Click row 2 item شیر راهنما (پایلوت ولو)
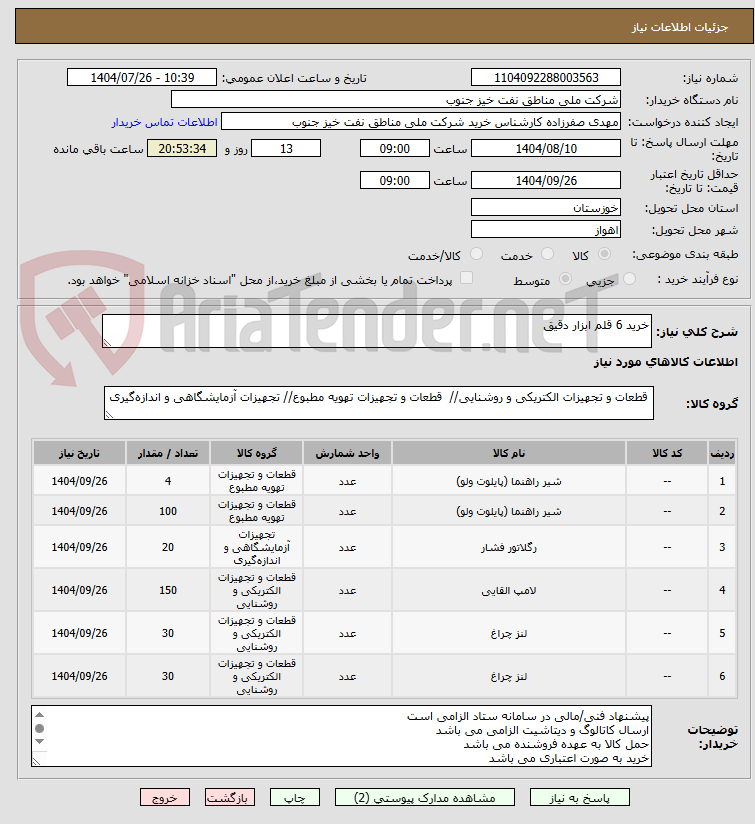The image size is (755, 824). tap(509, 511)
